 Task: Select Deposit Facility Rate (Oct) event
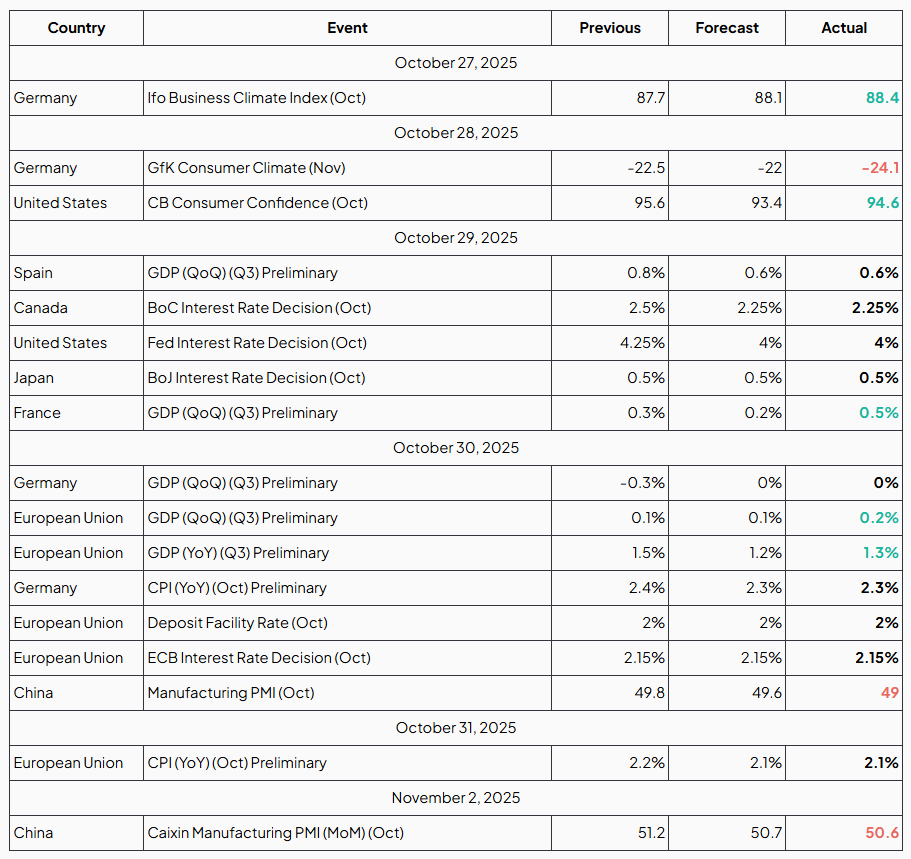point(237,623)
